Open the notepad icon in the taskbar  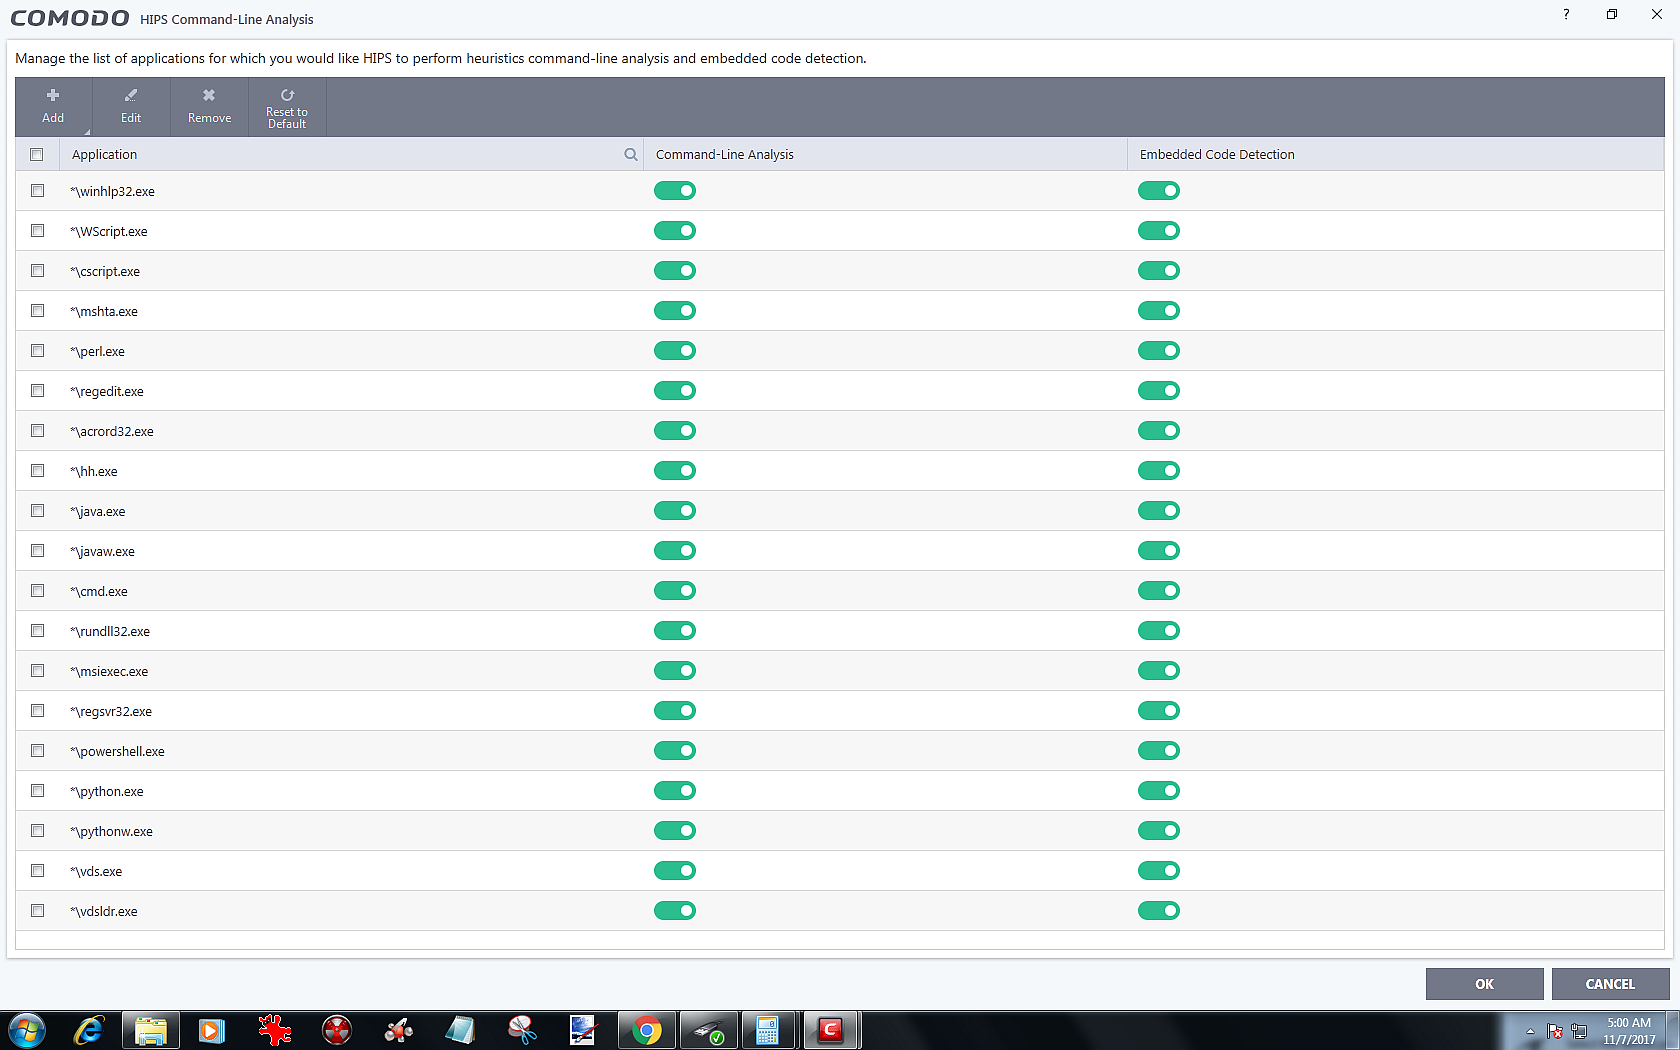click(461, 1030)
